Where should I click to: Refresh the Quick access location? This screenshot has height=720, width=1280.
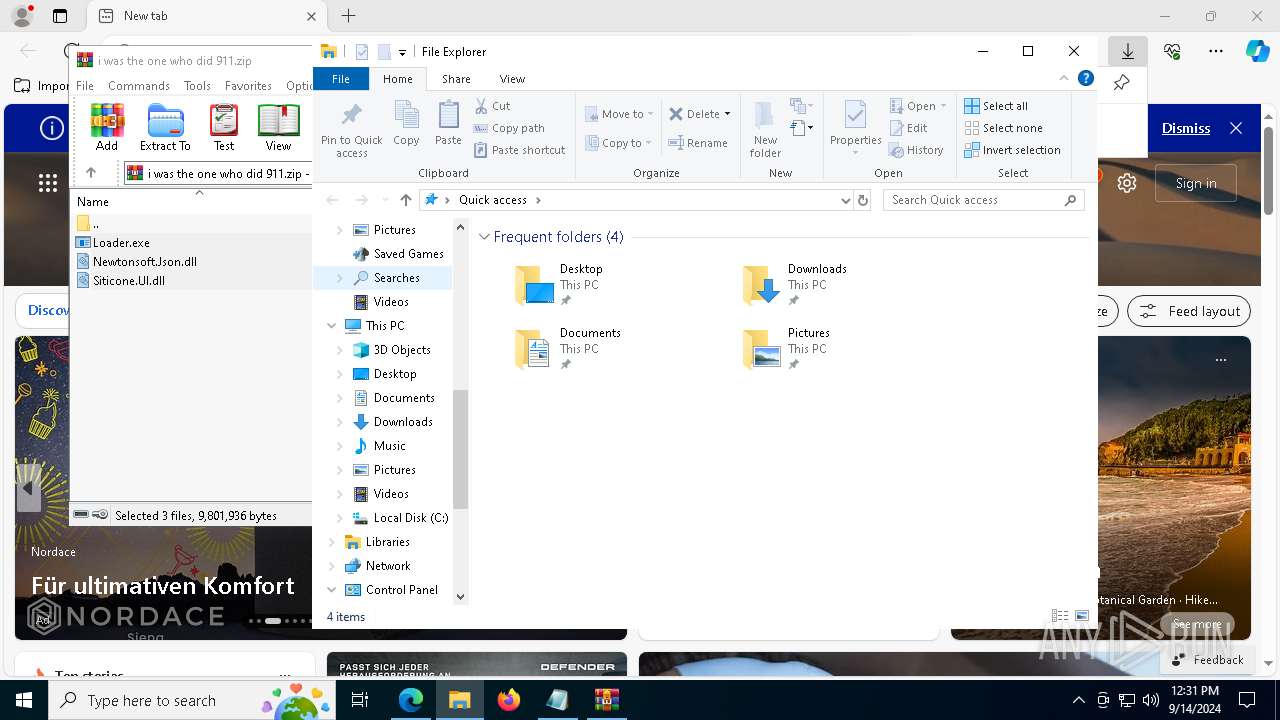863,200
